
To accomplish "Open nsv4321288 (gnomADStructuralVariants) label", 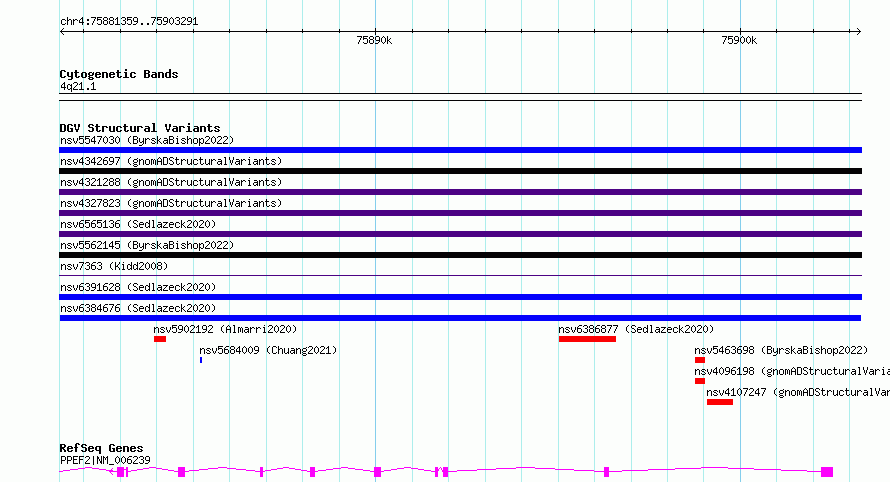I will coord(171,182).
